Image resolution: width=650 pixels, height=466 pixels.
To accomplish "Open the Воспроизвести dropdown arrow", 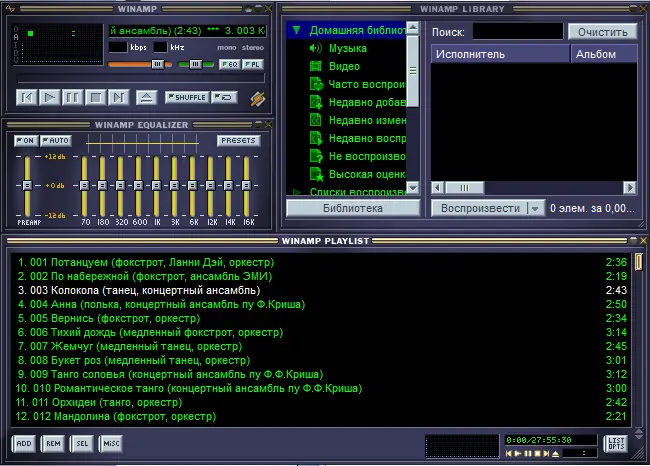I will pyautogui.click(x=535, y=208).
